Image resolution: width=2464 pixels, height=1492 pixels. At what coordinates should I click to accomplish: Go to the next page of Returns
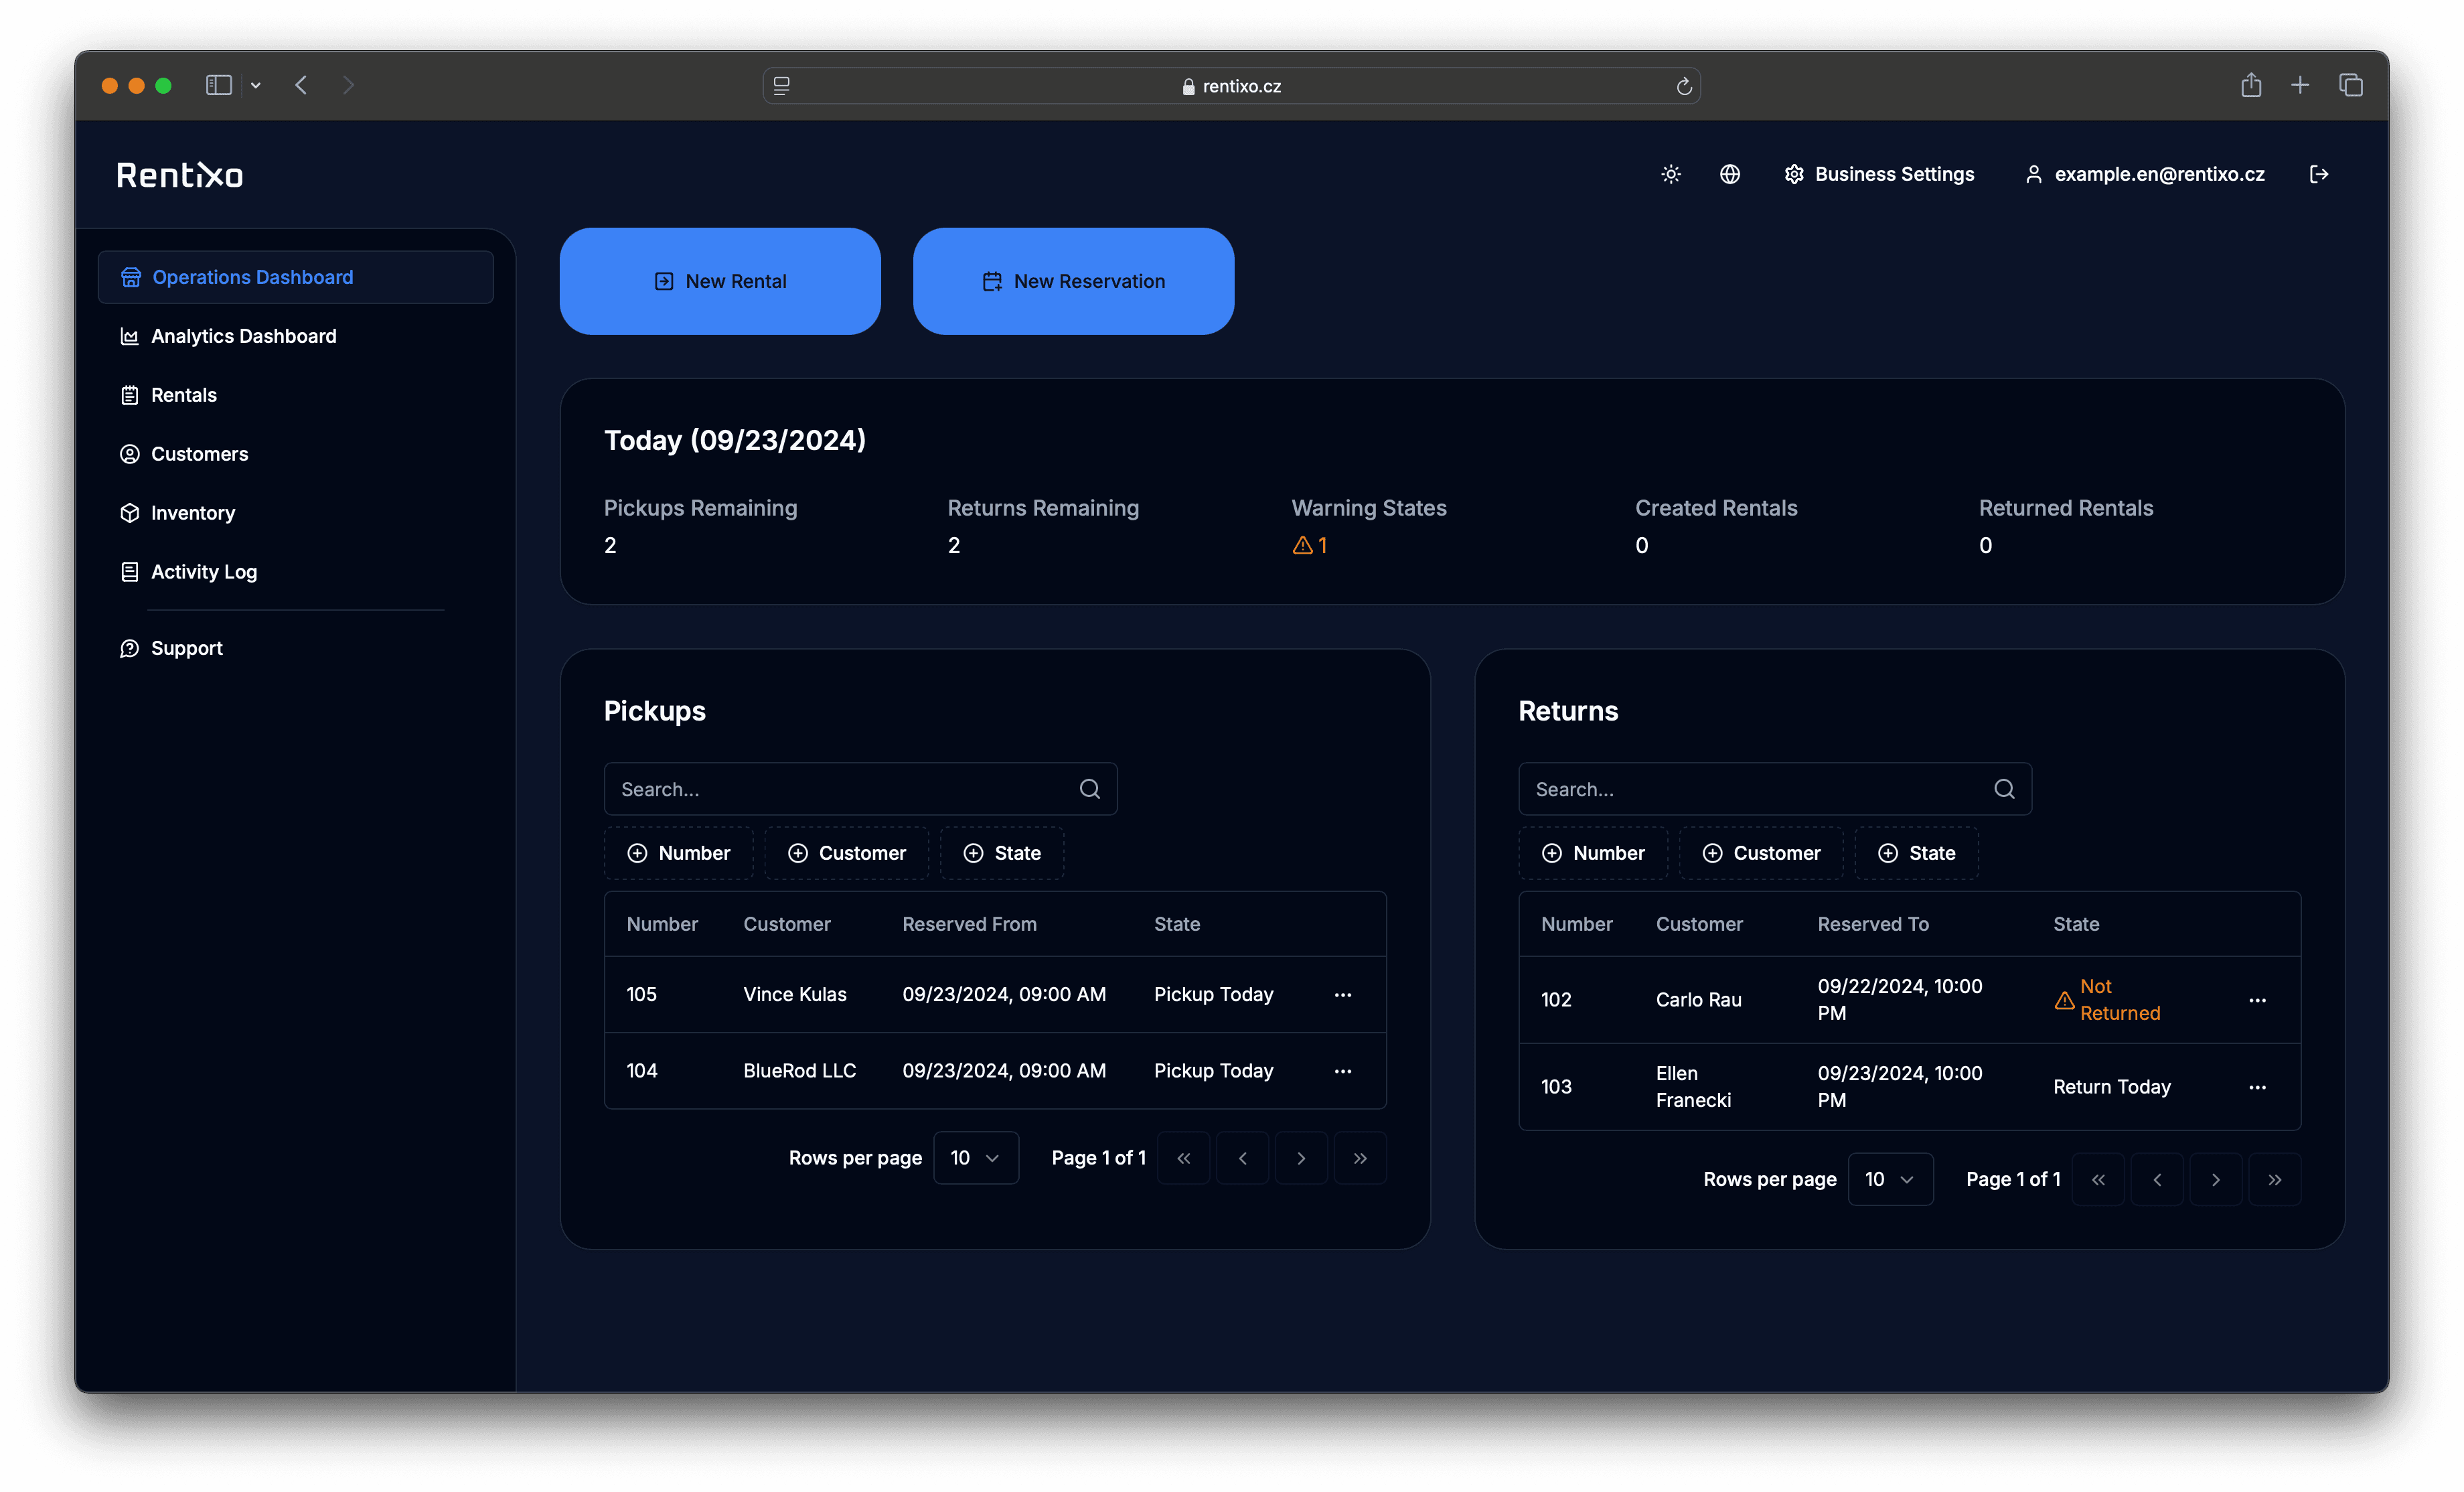pos(2216,1179)
